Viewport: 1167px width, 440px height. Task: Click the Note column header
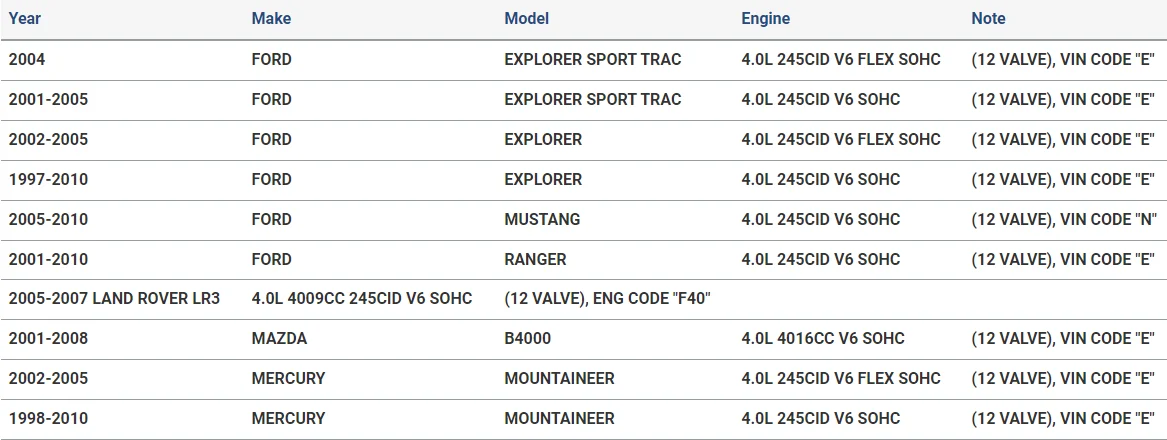coord(988,18)
